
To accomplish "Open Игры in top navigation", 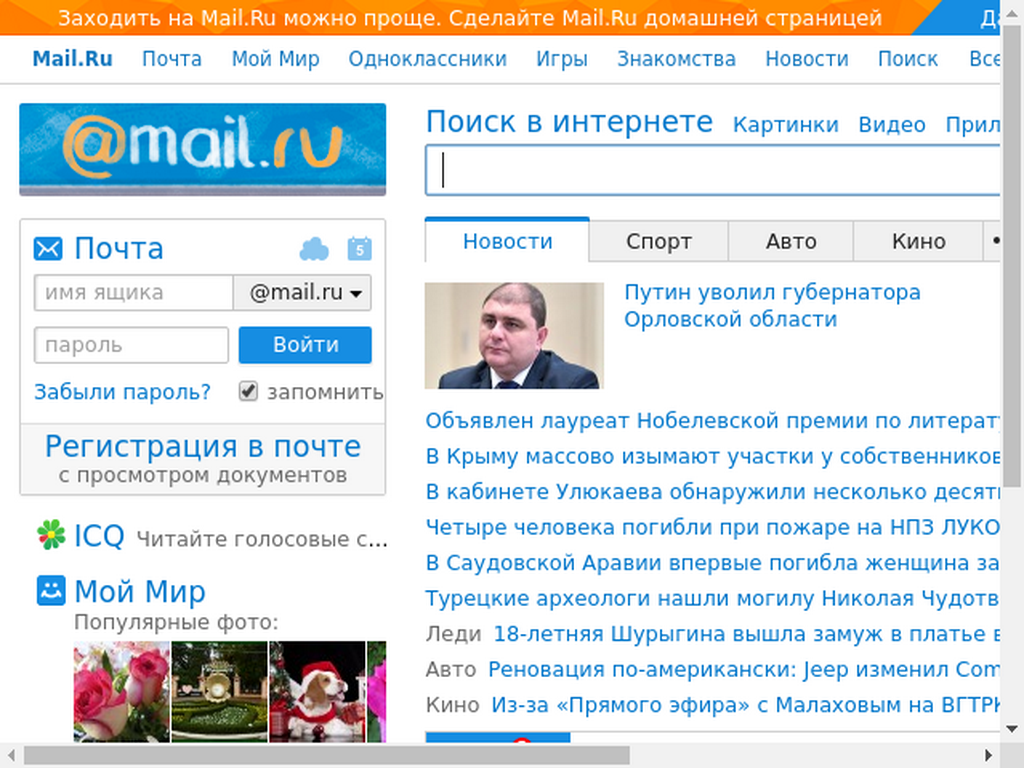I will pyautogui.click(x=562, y=59).
